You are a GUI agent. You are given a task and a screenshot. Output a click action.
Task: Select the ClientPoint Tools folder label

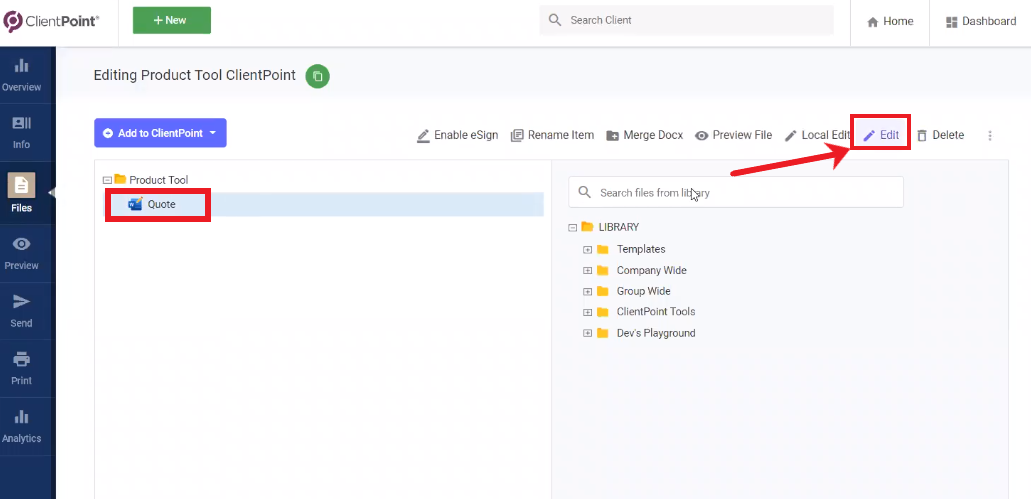click(656, 312)
